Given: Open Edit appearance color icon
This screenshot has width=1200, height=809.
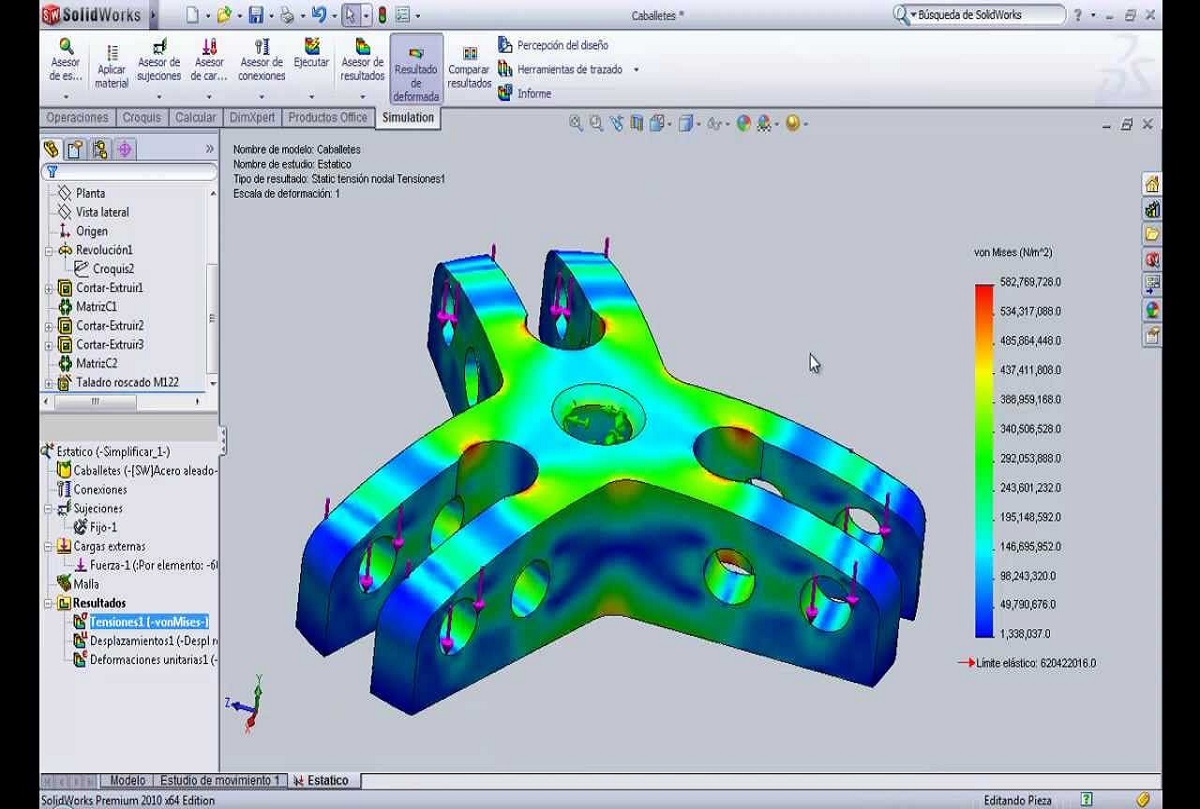Looking at the screenshot, I should pyautogui.click(x=743, y=124).
